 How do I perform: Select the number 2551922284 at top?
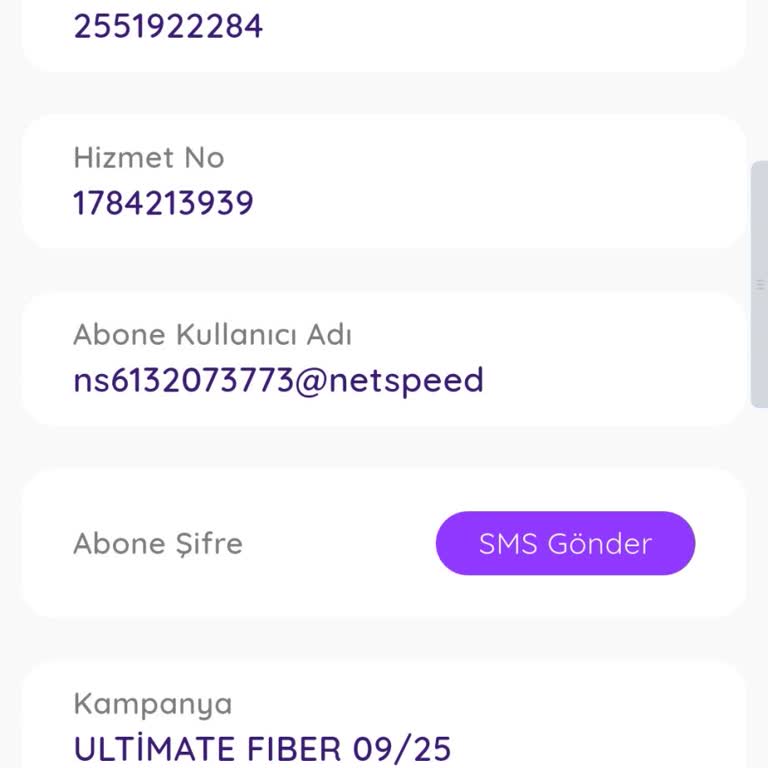coord(168,26)
